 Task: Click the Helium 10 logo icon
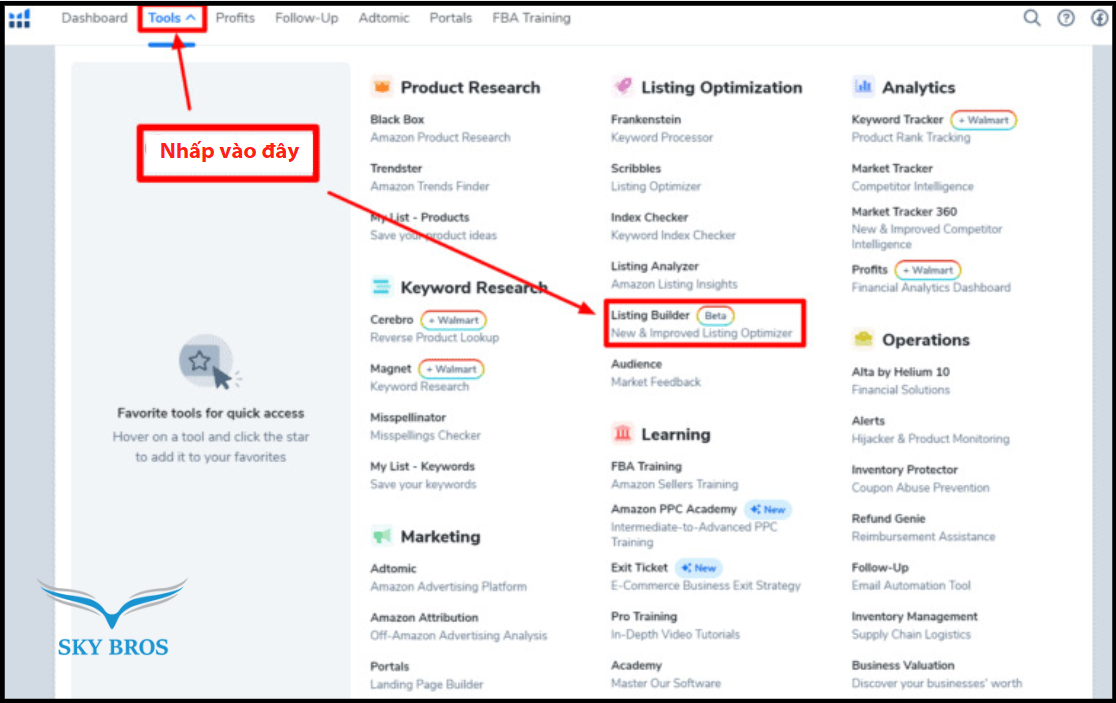[19, 18]
